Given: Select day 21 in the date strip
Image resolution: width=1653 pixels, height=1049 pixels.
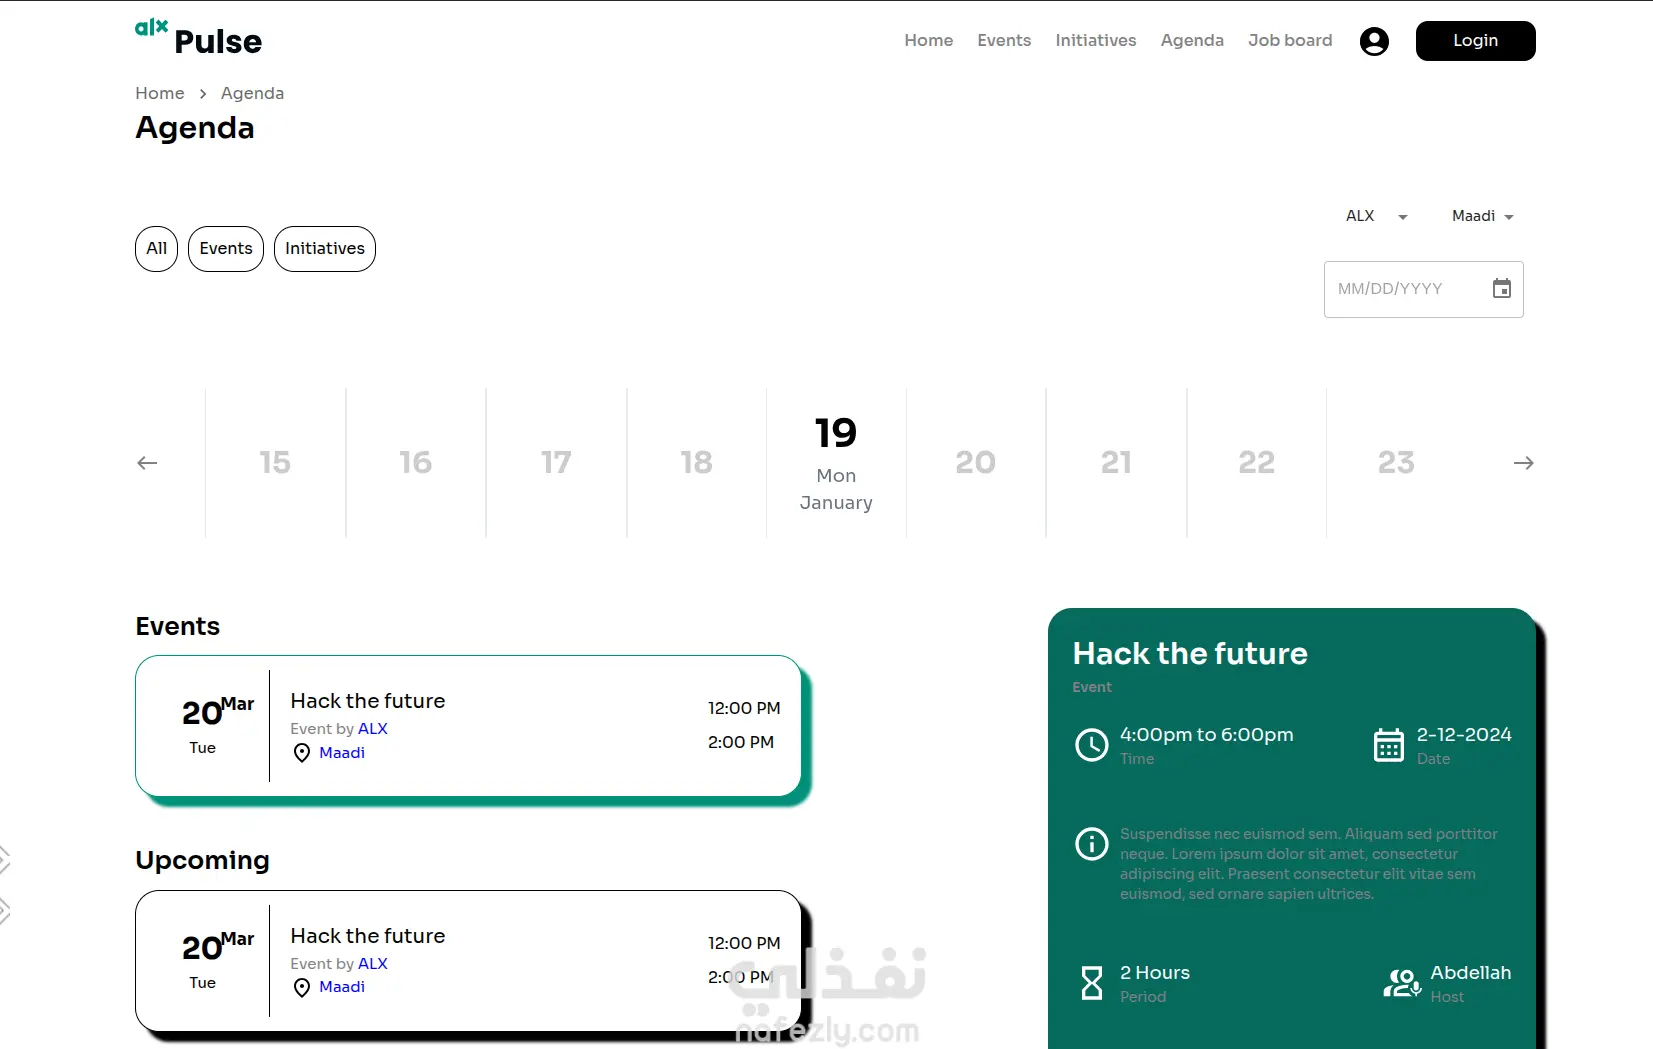Looking at the screenshot, I should click(x=1116, y=463).
